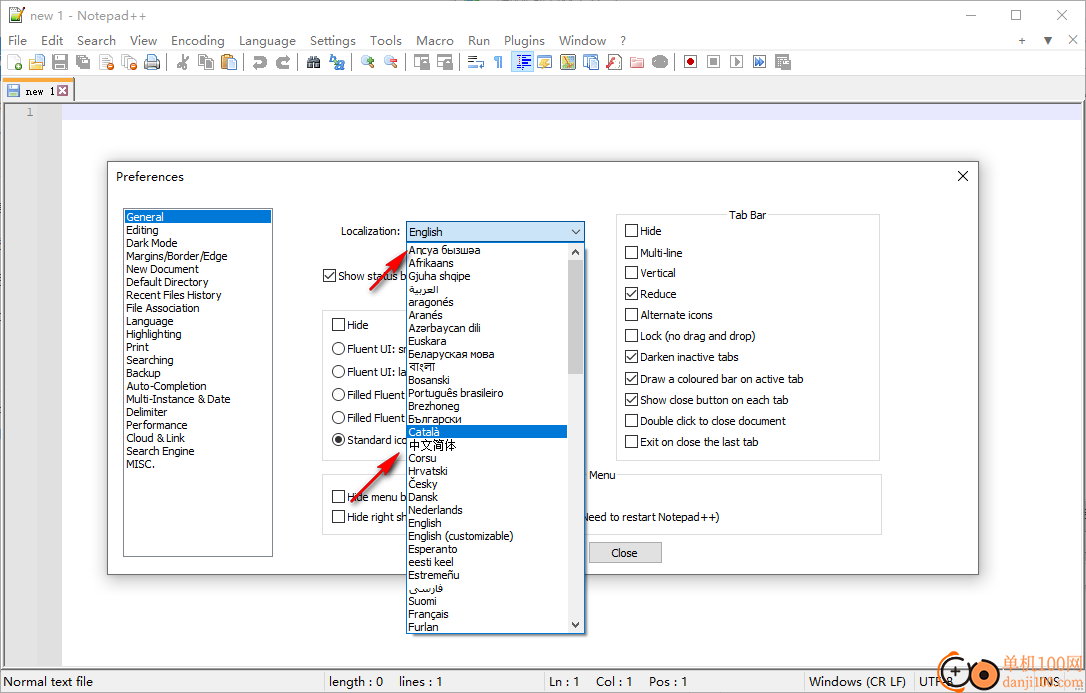
Task: Click the Start Recording macro icon
Action: (x=690, y=62)
